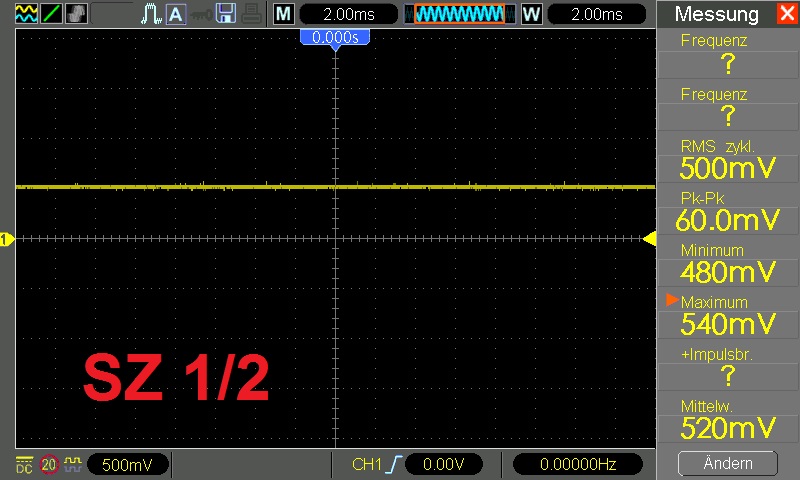This screenshot has height=480, width=800.
Task: Click the CH1 trigger source label
Action: click(366, 464)
